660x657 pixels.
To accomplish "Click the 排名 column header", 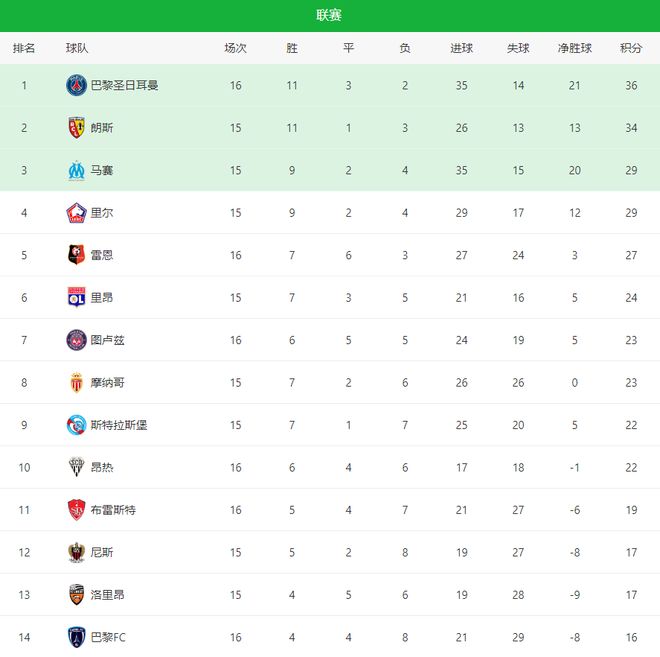I will point(24,48).
